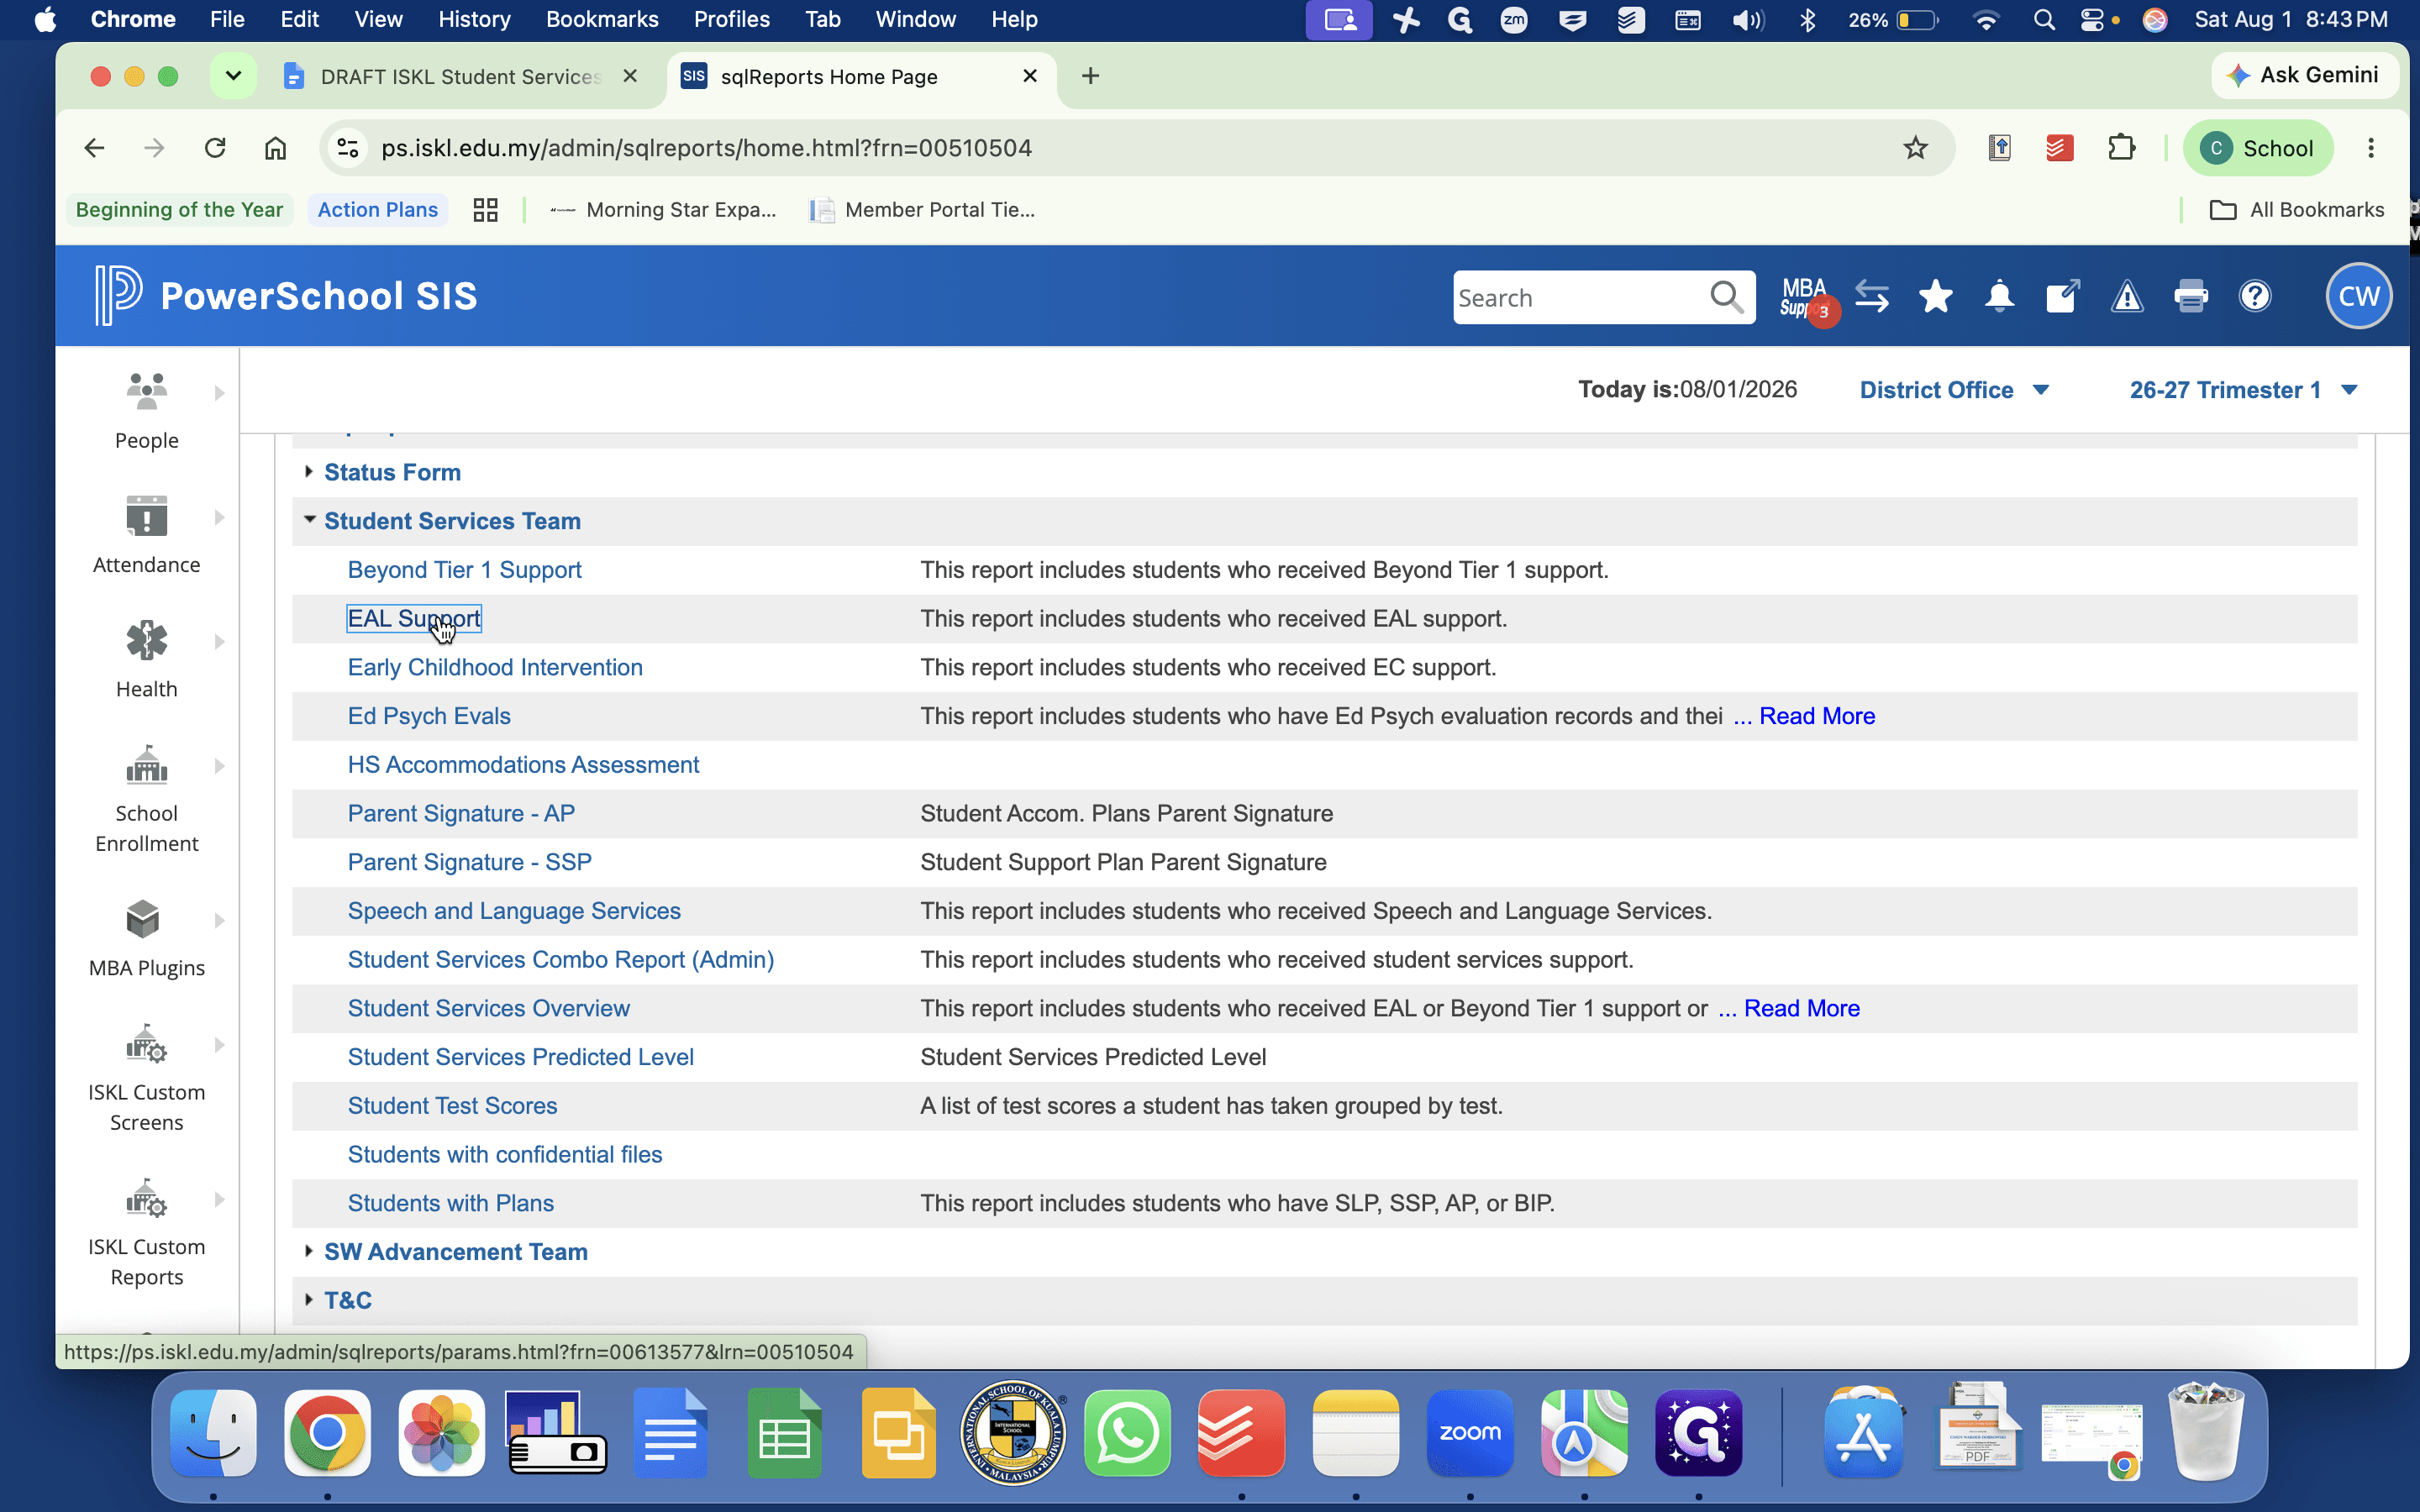Open the notification bell icon
This screenshot has width=2420, height=1512.
1999,297
